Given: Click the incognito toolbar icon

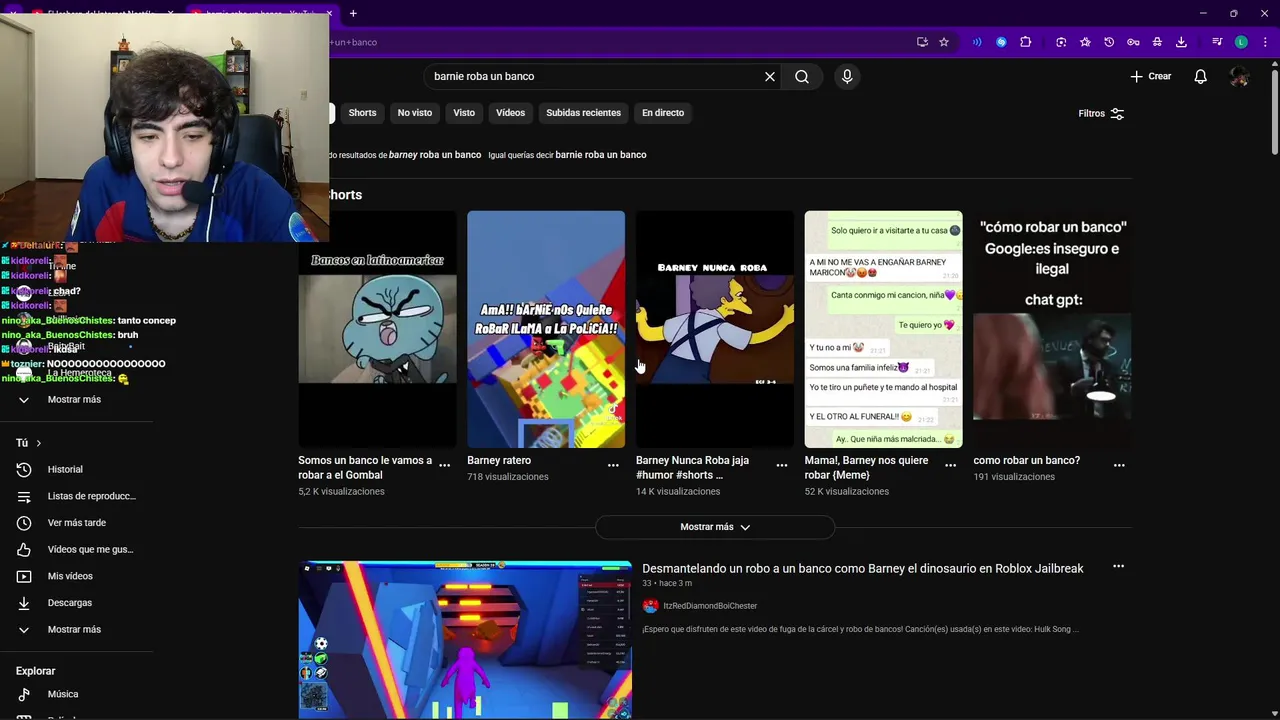Looking at the screenshot, I should point(1157,42).
